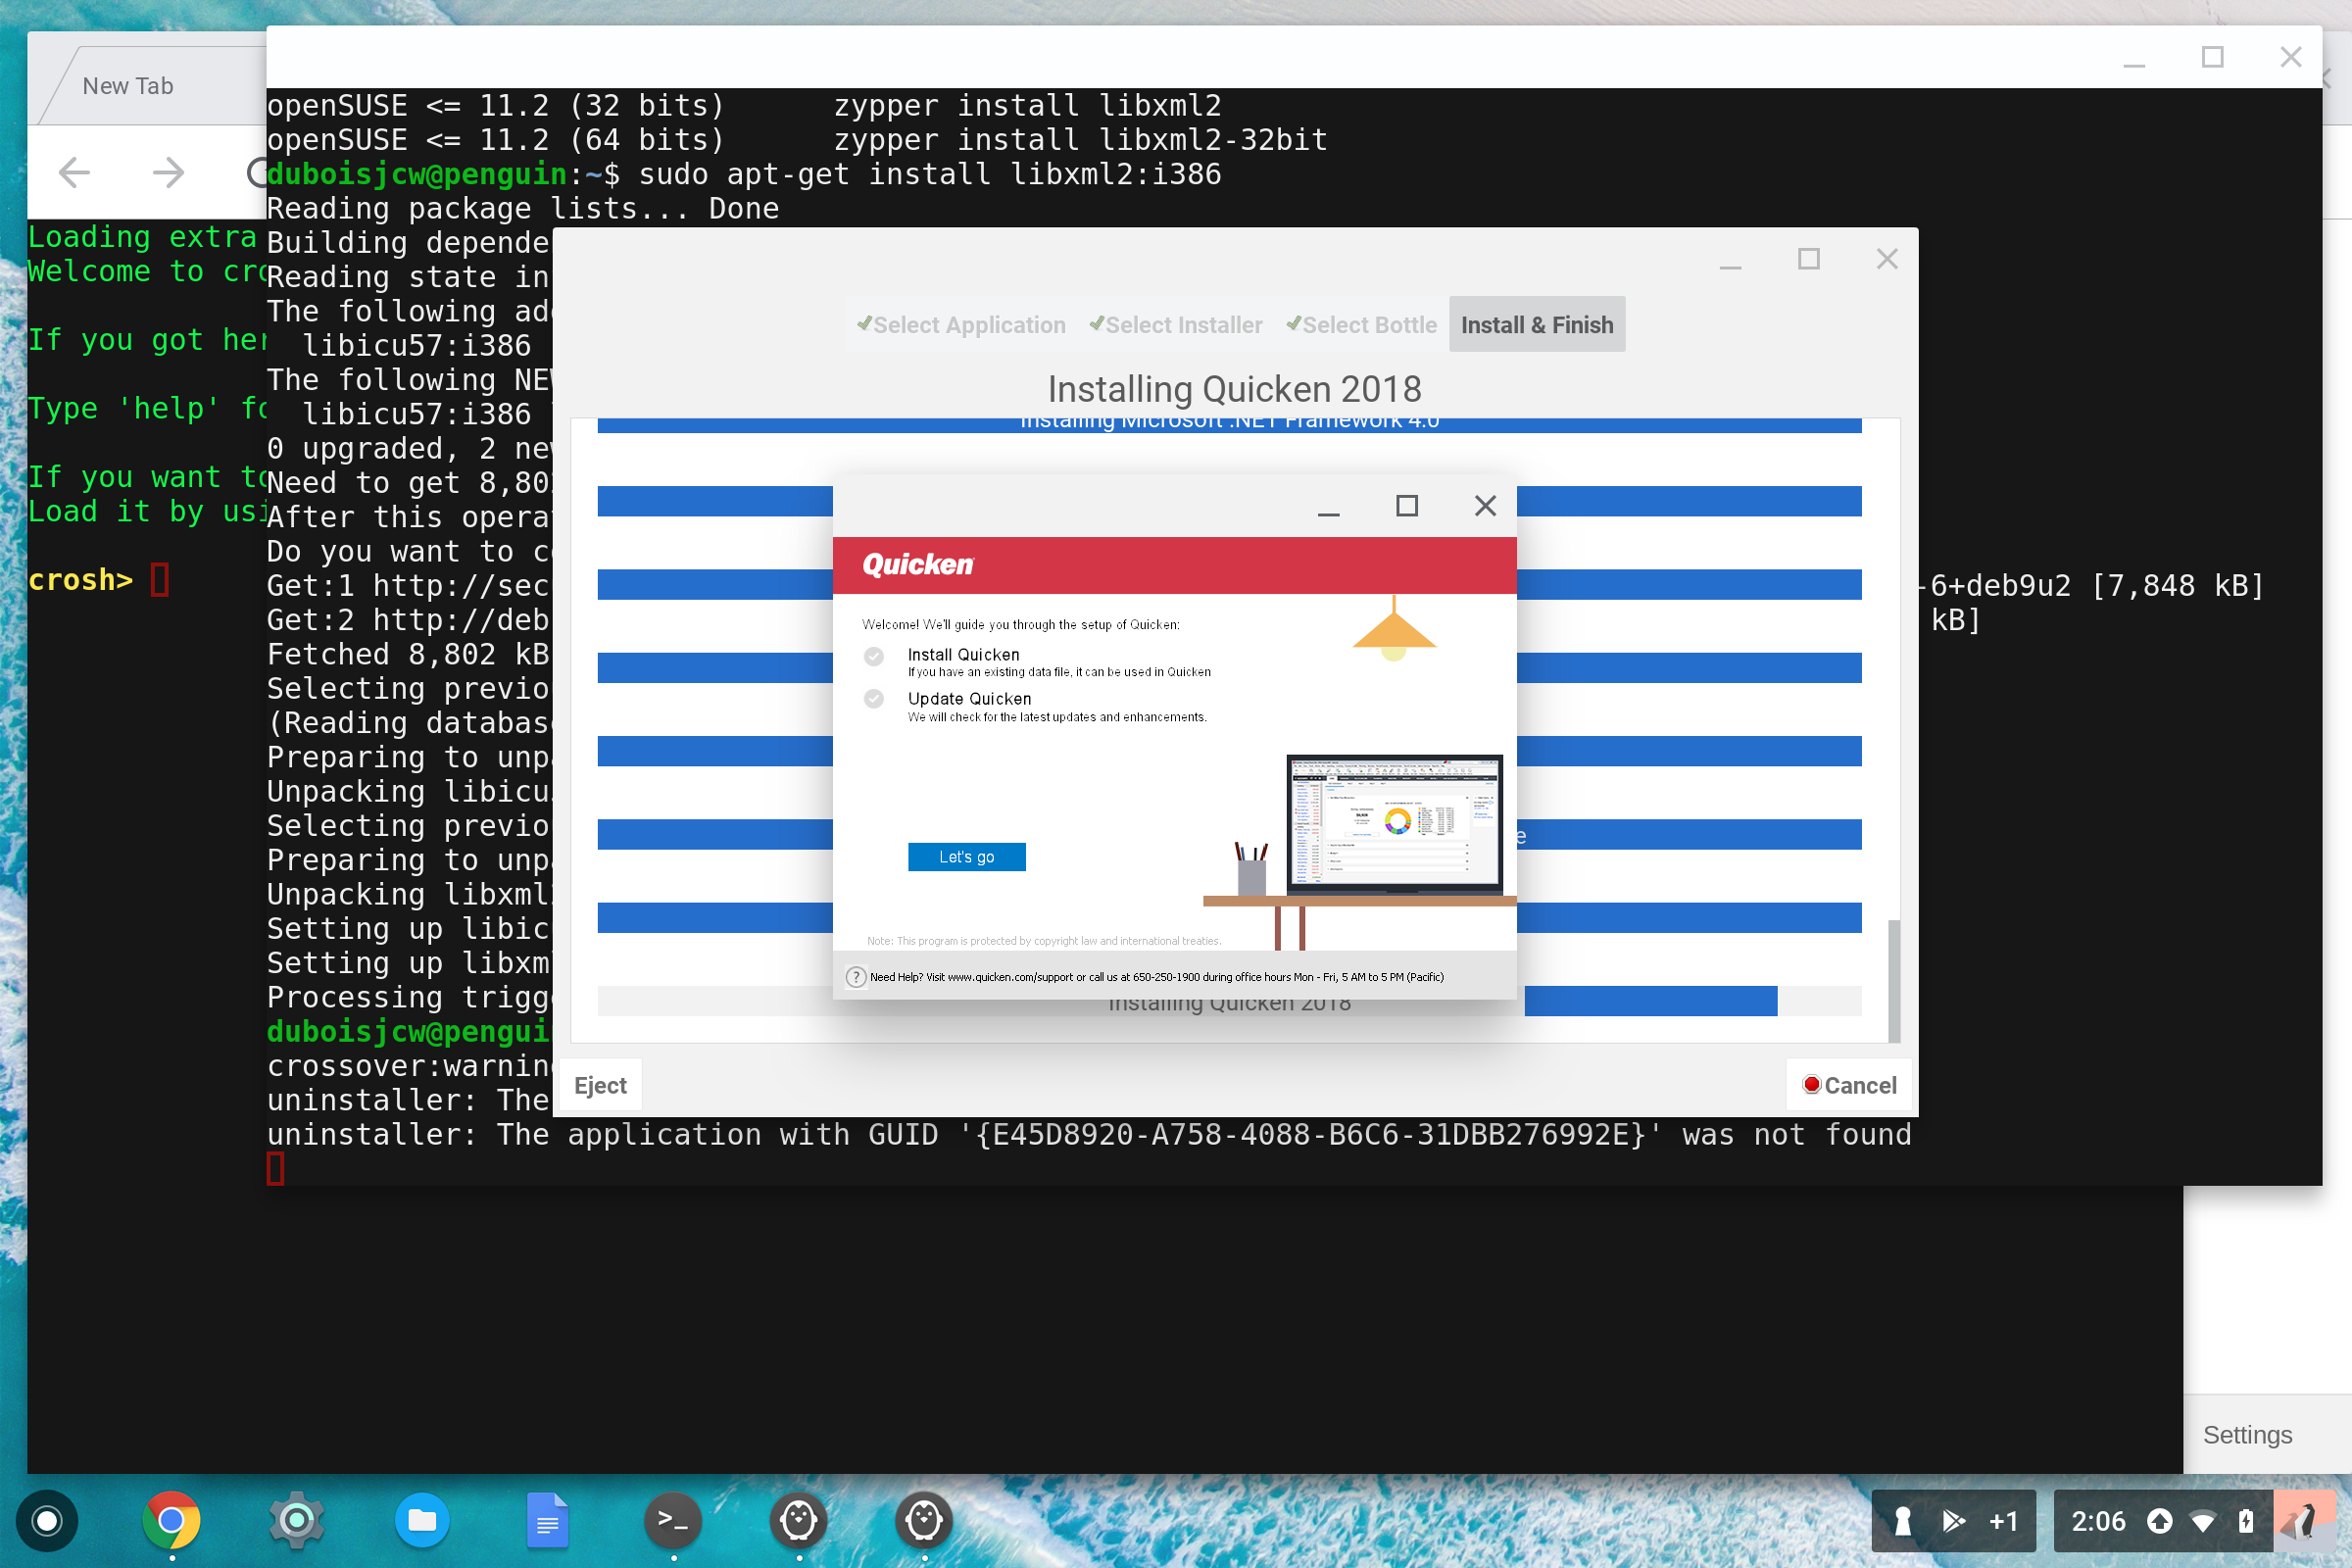Toggle the Install & Finish step indicator
This screenshot has width=2352, height=1568.
1535,323
